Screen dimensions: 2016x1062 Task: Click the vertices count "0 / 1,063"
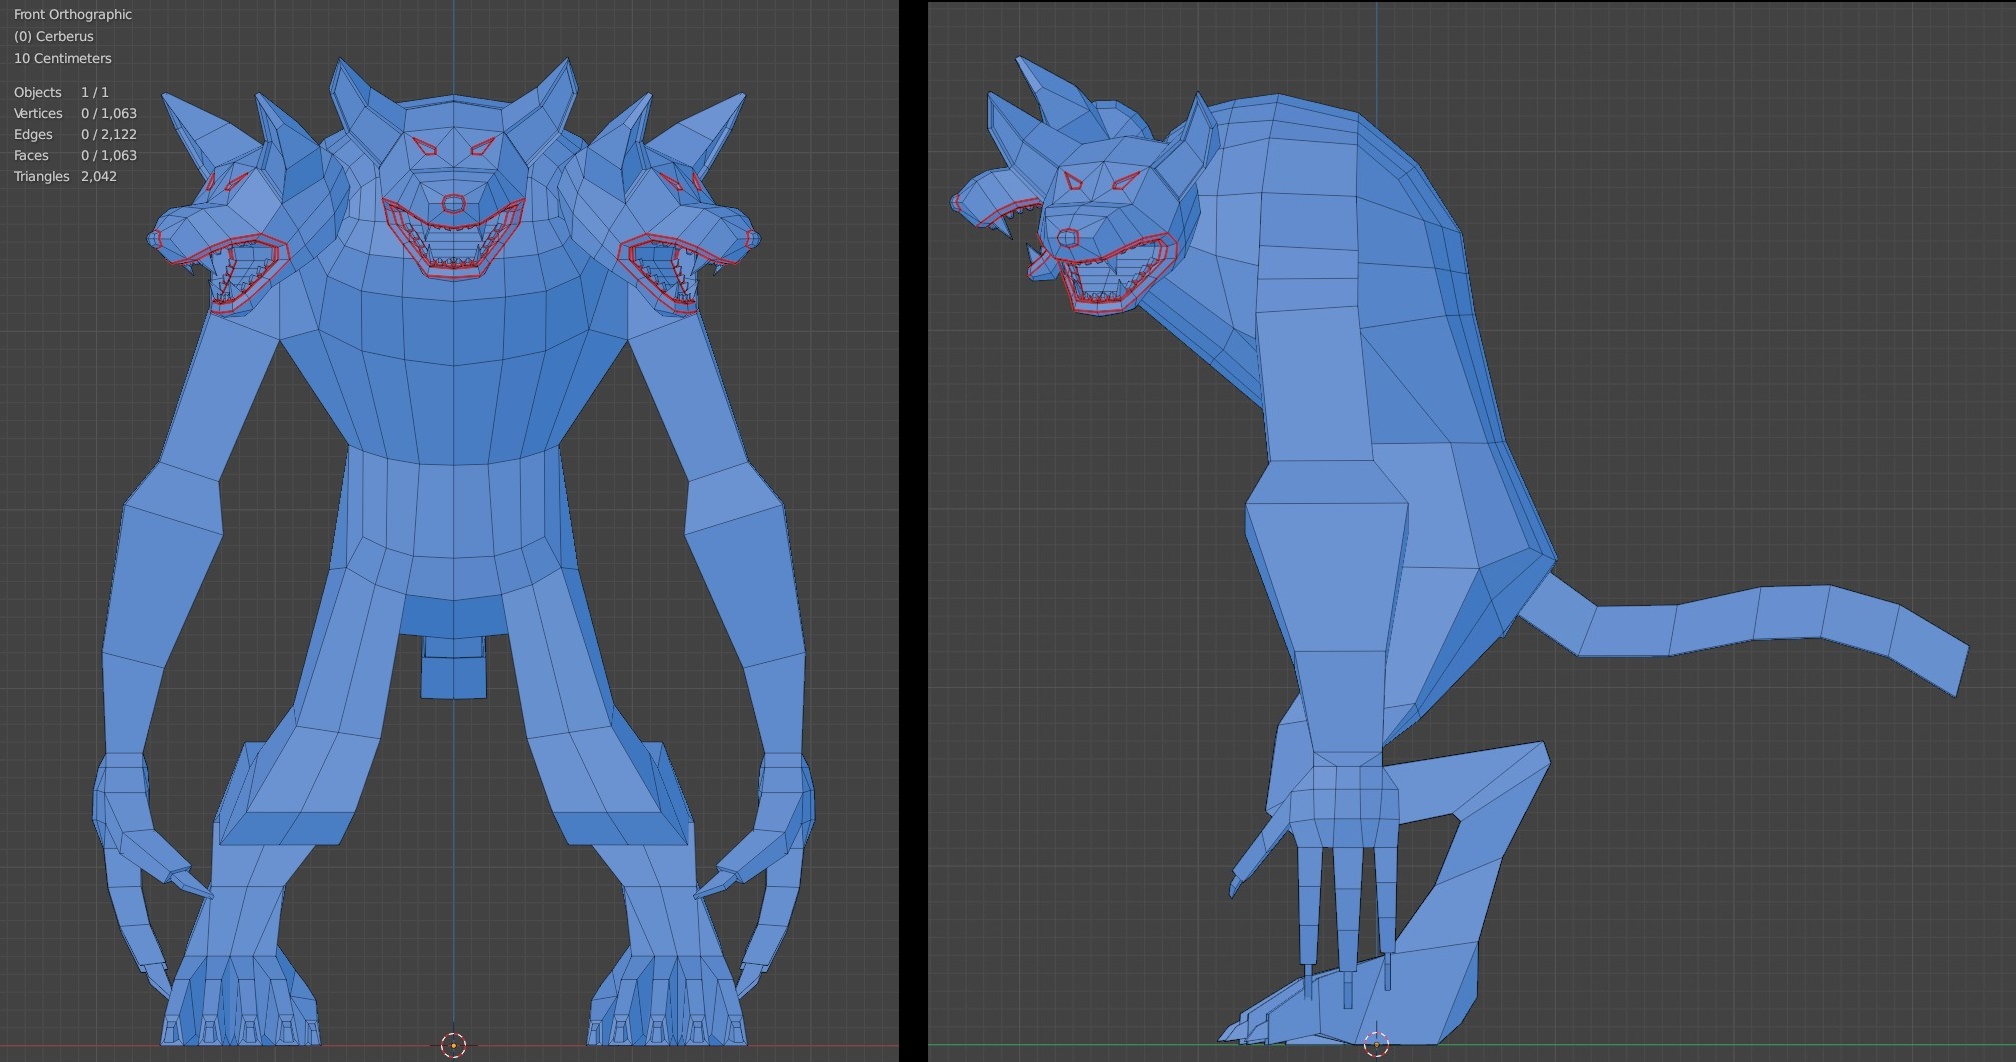point(109,113)
